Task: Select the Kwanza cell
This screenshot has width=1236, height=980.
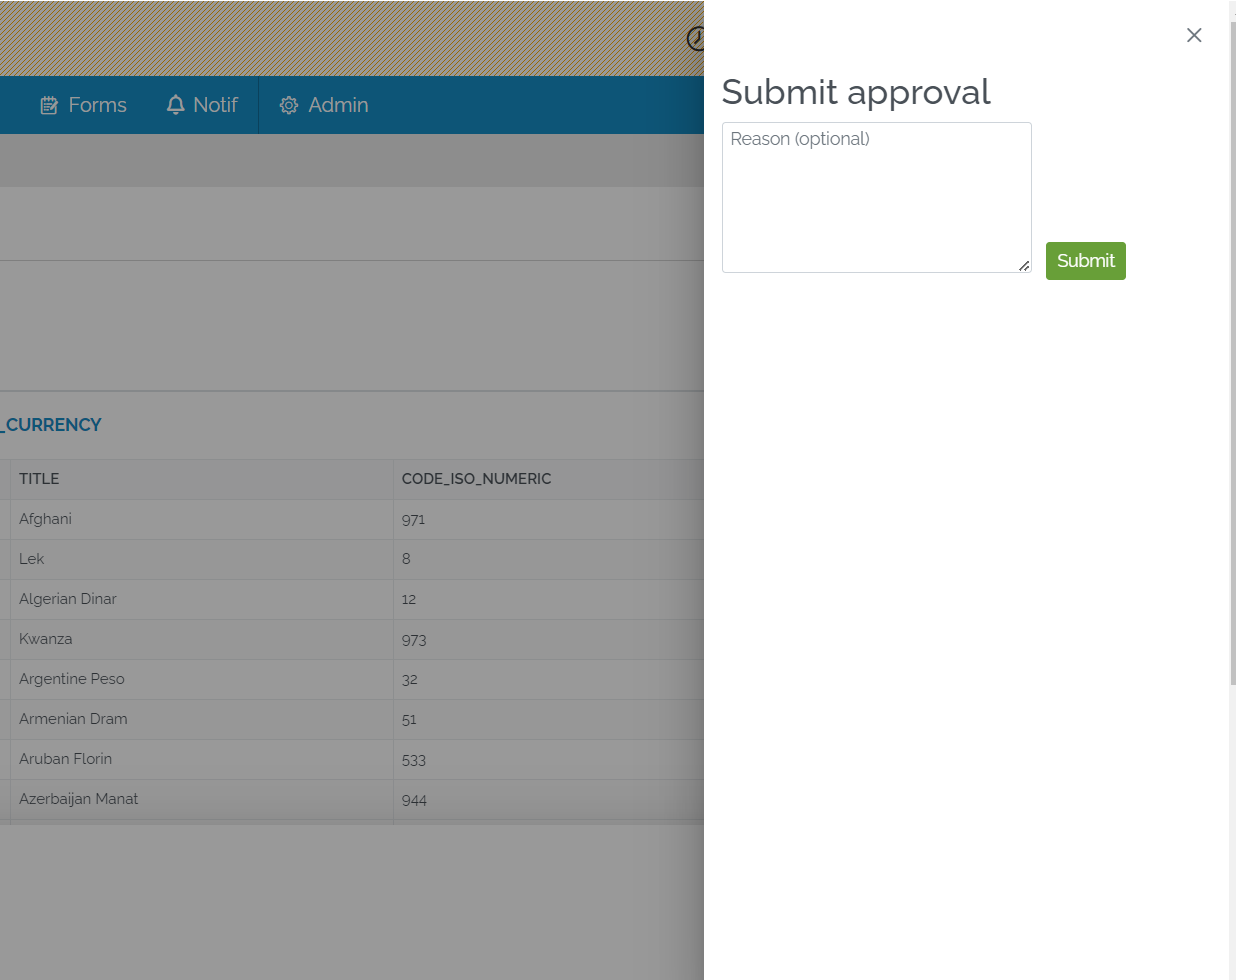Action: point(202,639)
